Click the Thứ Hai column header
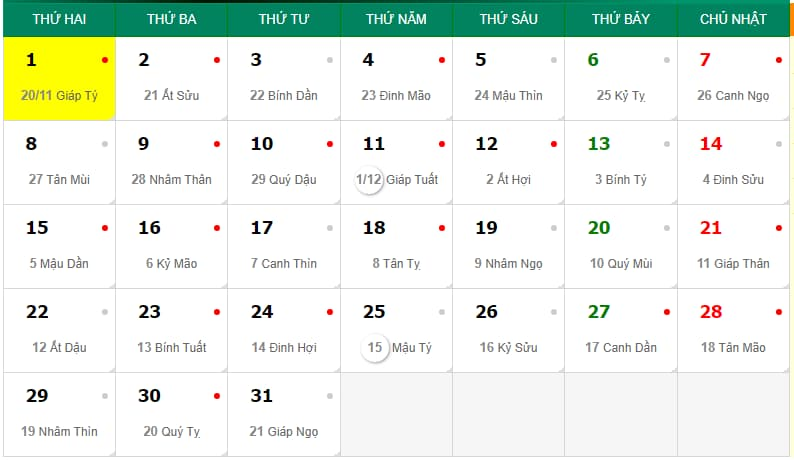The image size is (794, 460). pos(59,19)
